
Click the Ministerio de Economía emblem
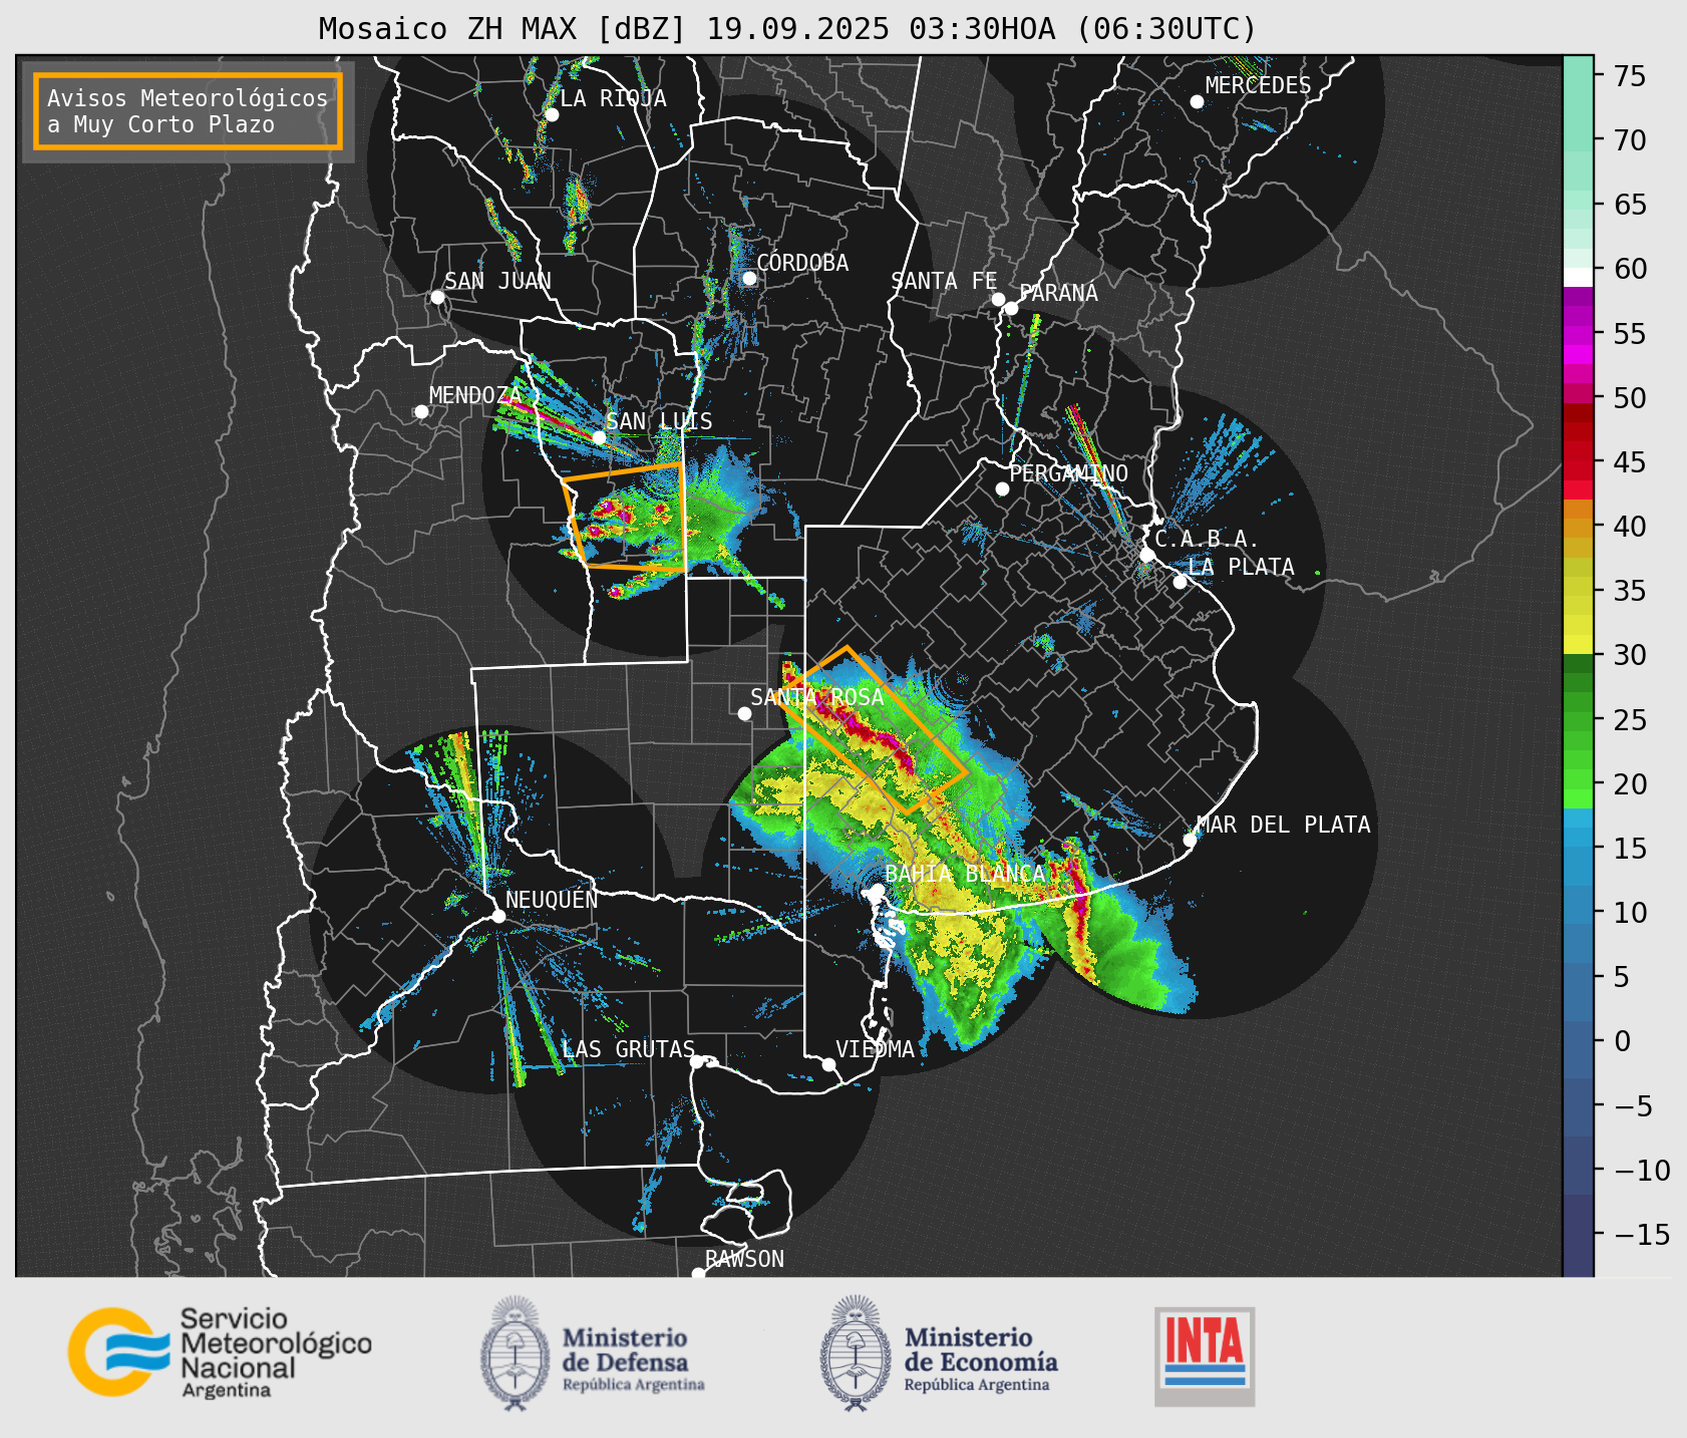856,1354
